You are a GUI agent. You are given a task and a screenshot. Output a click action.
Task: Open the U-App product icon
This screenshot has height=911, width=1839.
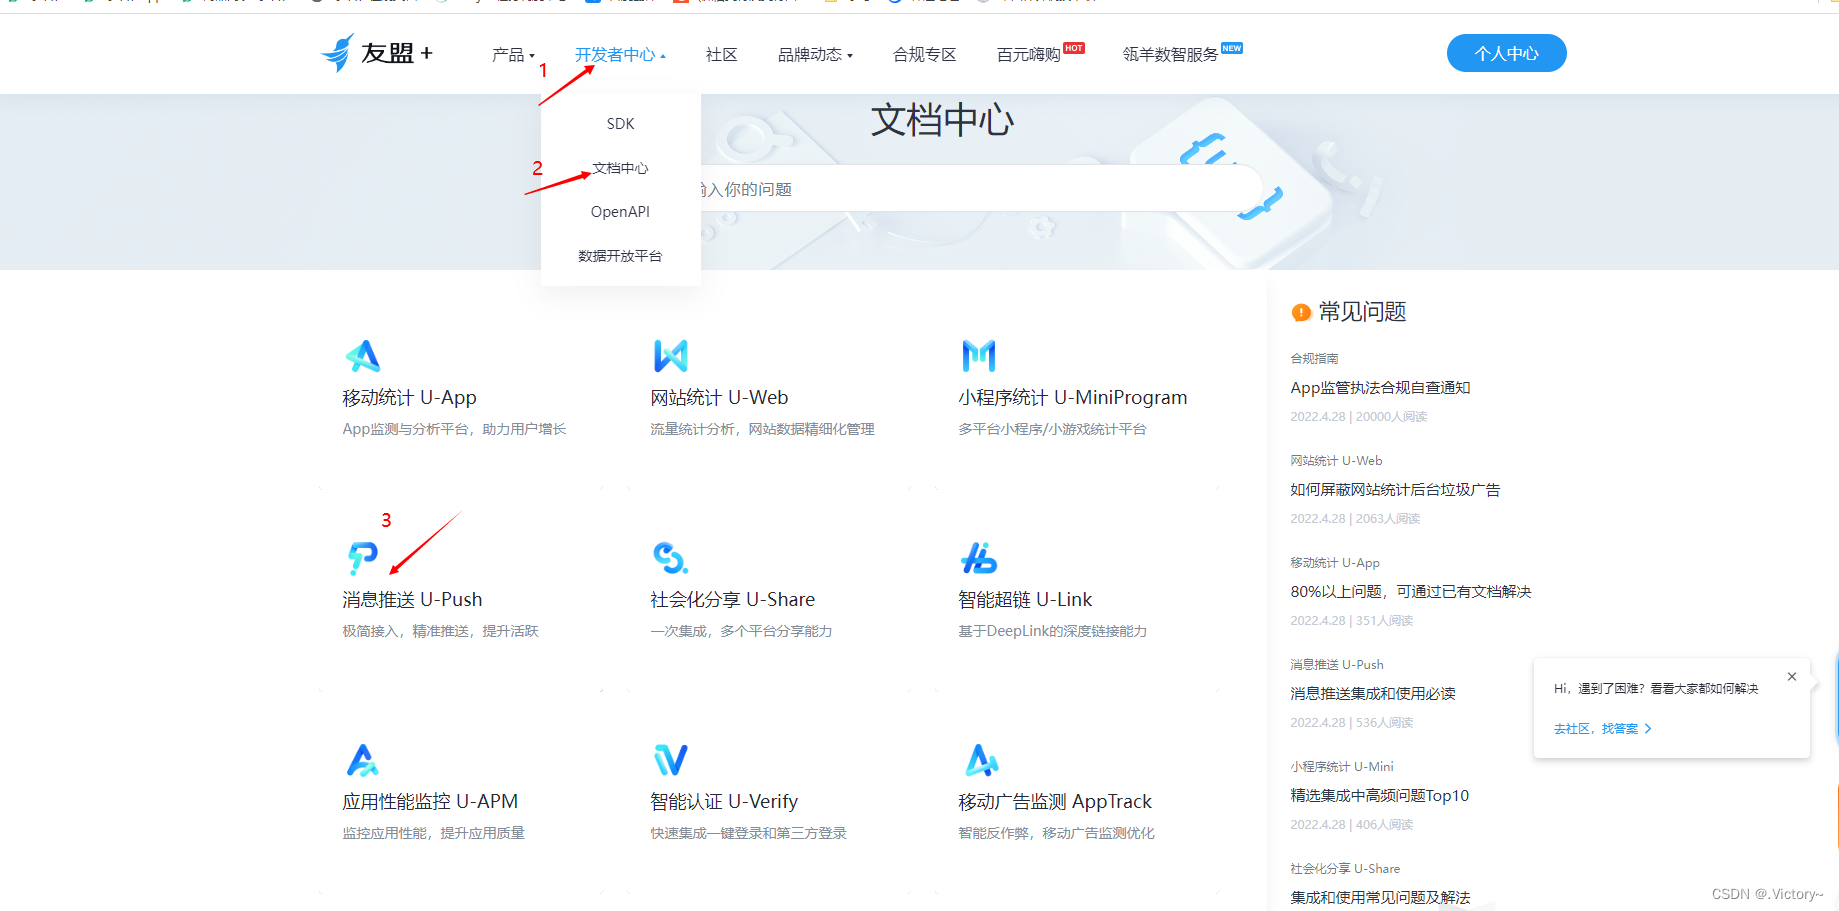pos(362,356)
